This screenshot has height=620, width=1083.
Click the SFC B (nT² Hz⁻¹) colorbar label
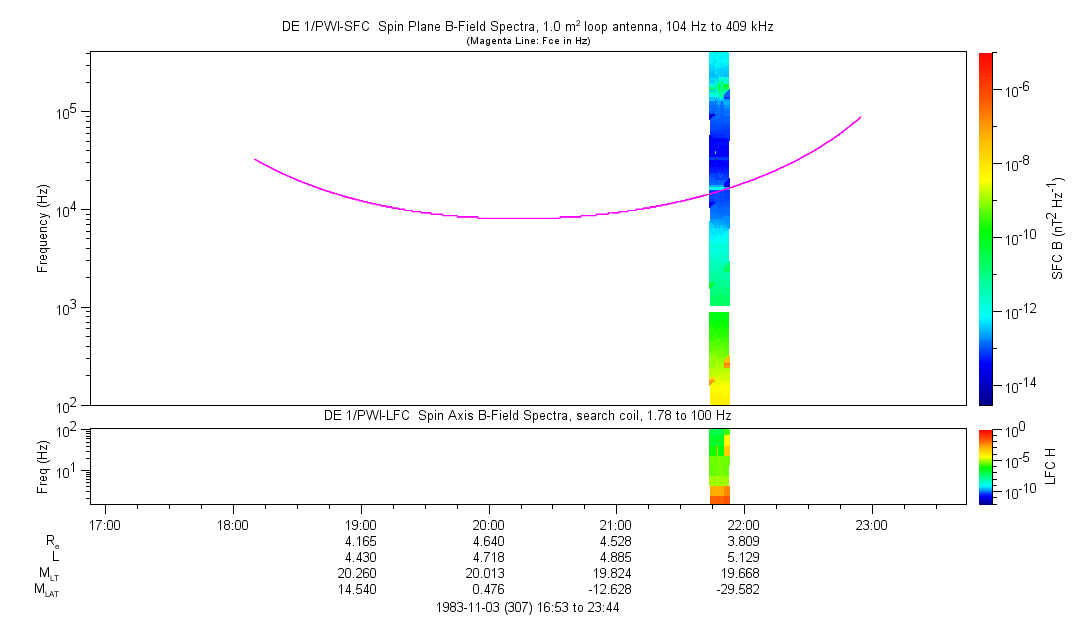pos(1057,228)
